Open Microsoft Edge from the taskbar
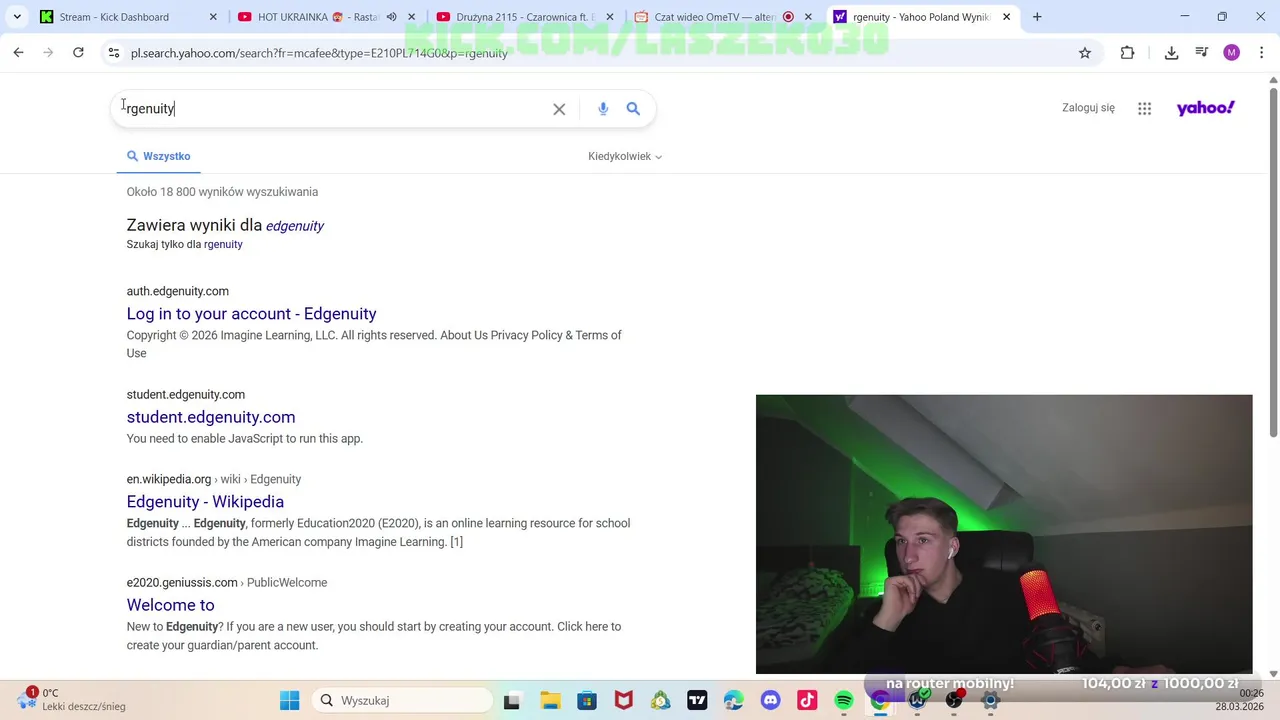Viewport: 1280px width, 720px height. tap(734, 701)
